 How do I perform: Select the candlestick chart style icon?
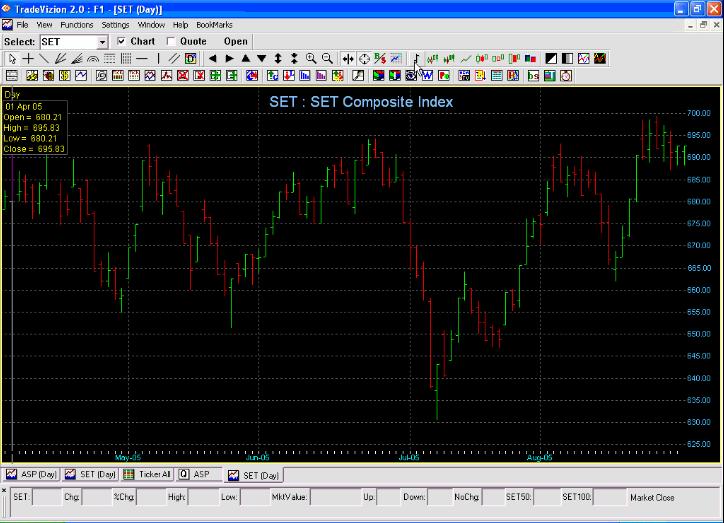tap(482, 59)
